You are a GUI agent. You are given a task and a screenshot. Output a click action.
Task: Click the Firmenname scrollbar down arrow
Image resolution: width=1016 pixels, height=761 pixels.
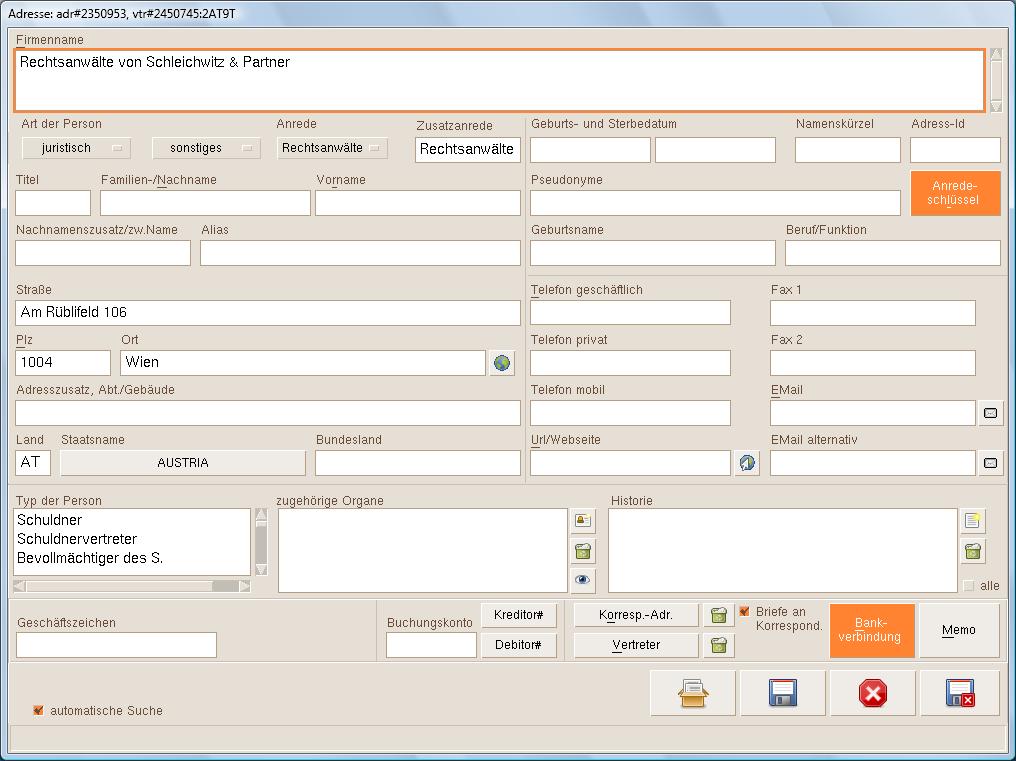[996, 106]
